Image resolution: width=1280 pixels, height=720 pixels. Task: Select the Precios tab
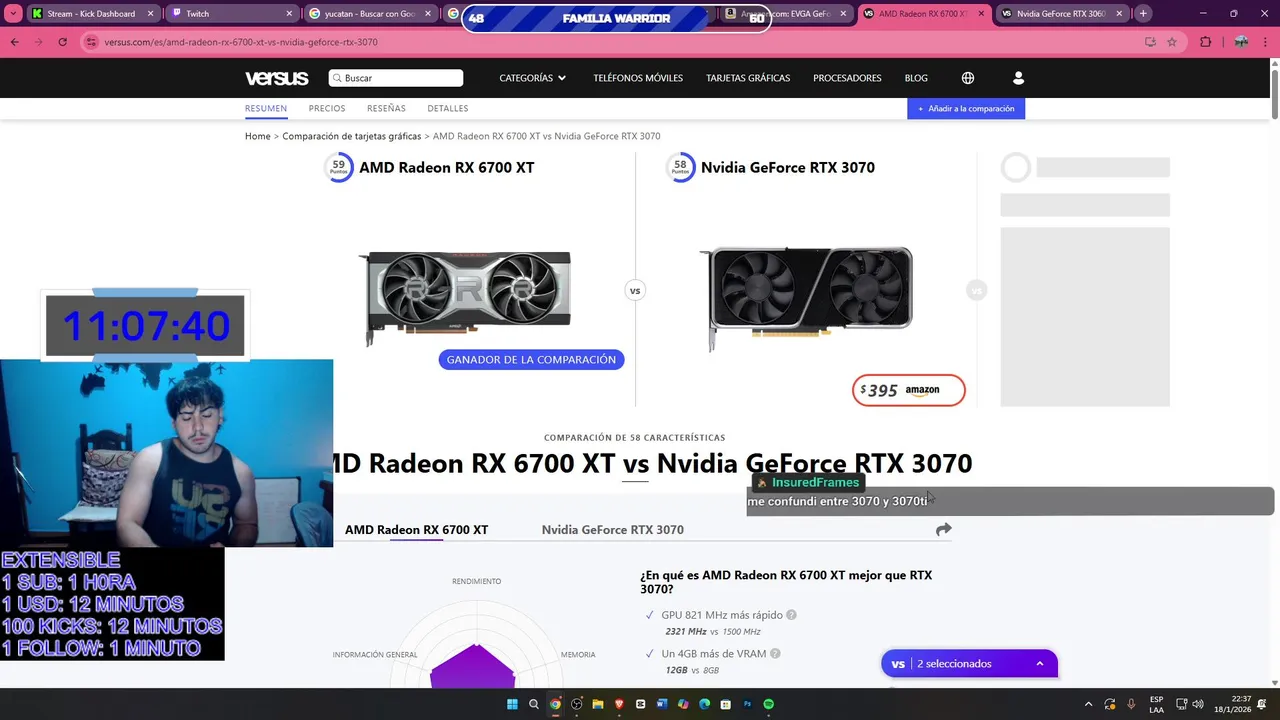(327, 108)
